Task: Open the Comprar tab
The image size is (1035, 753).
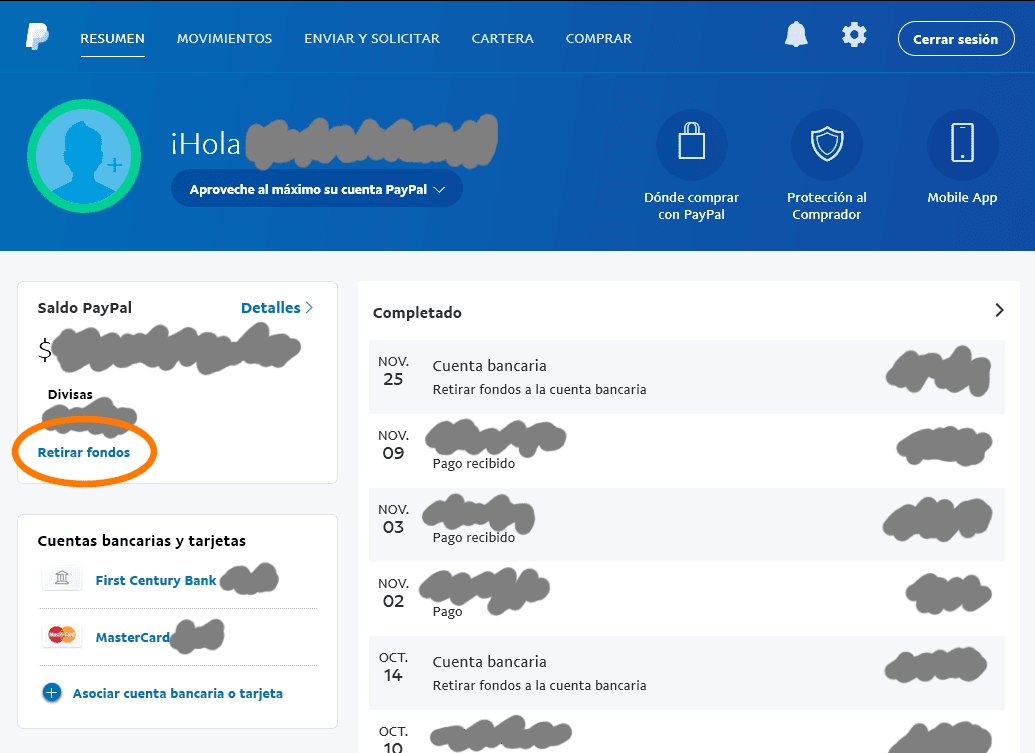Action: pos(599,39)
